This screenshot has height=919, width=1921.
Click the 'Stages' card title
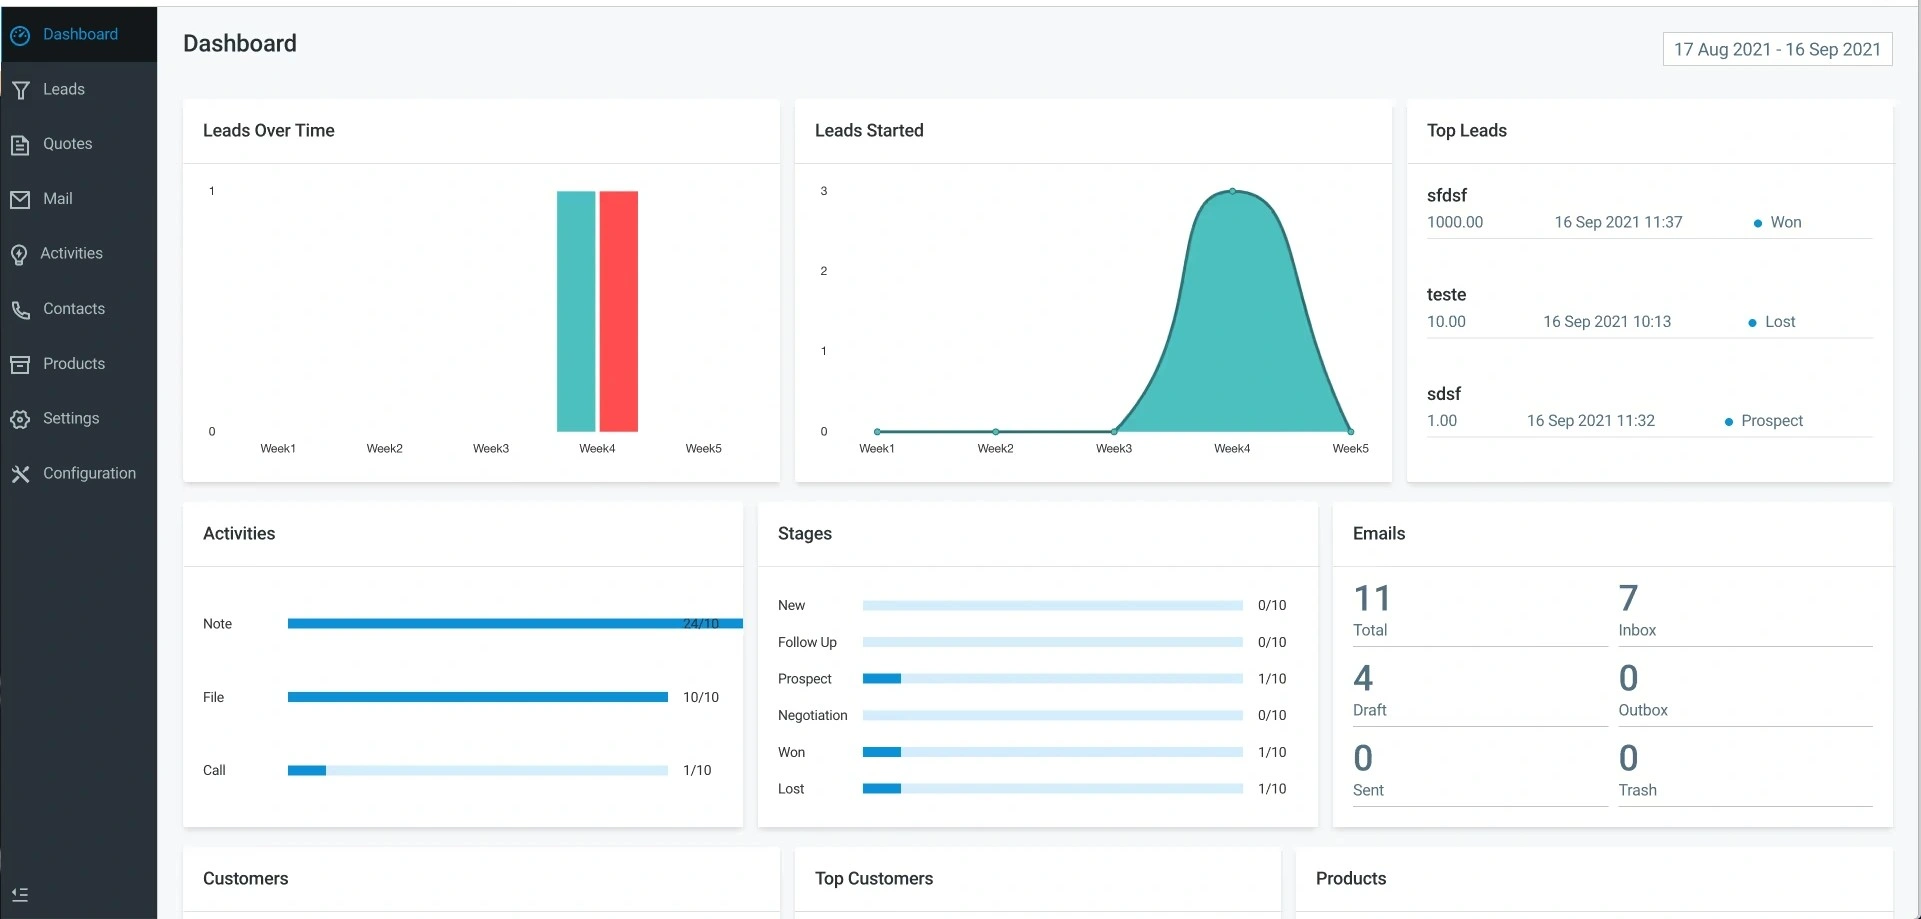(805, 533)
